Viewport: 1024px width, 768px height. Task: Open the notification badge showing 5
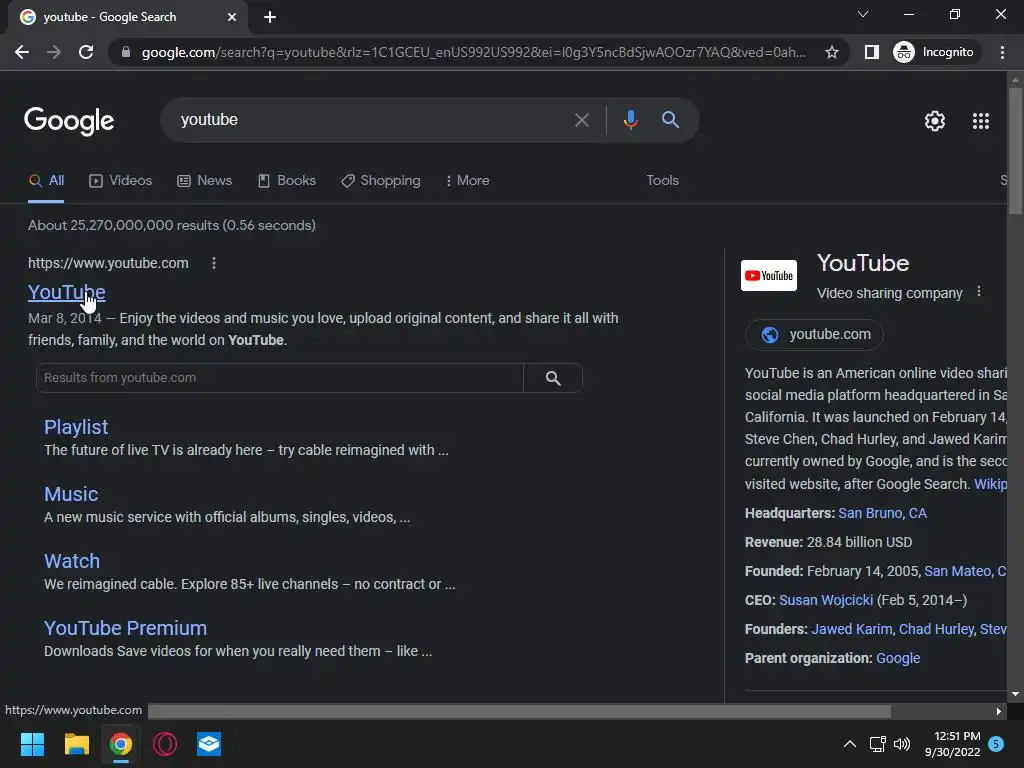(996, 744)
